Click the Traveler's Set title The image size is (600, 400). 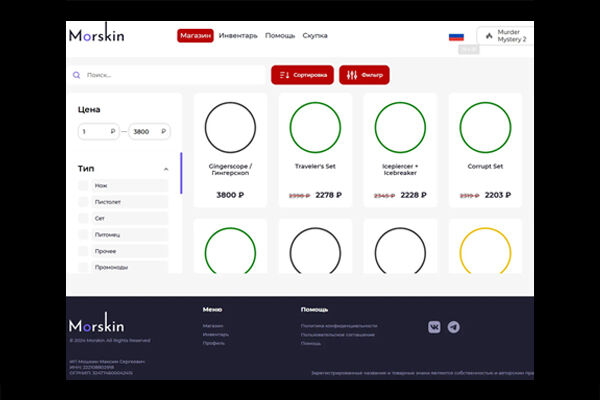pos(315,166)
